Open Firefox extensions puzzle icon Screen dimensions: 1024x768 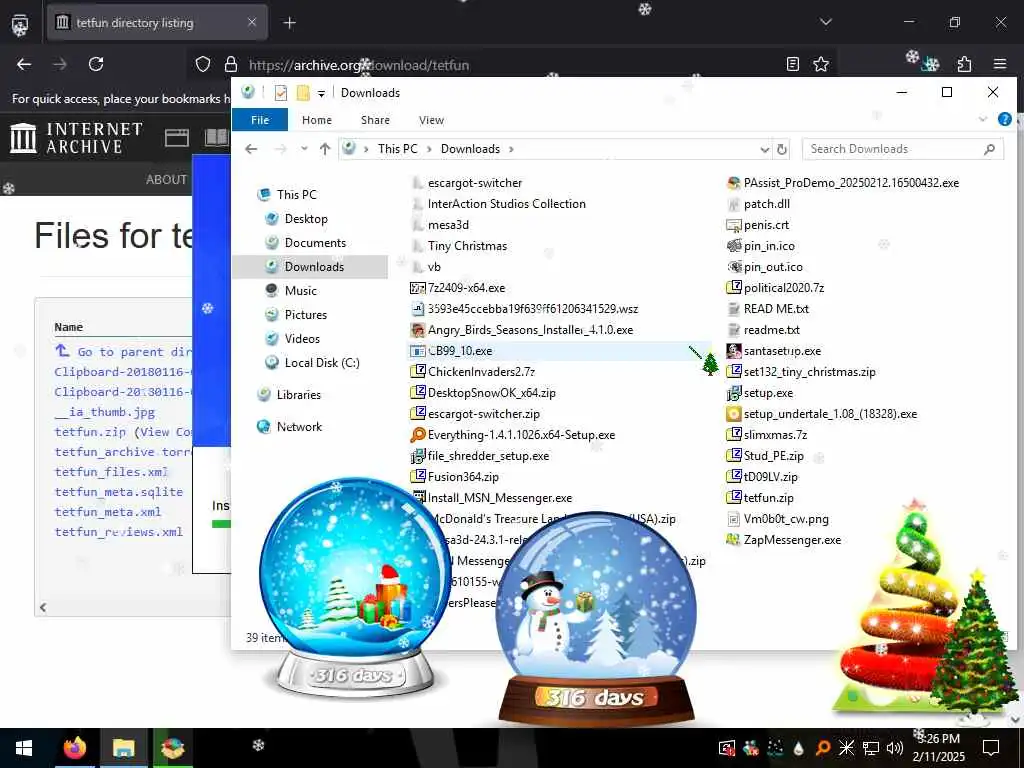click(x=964, y=64)
